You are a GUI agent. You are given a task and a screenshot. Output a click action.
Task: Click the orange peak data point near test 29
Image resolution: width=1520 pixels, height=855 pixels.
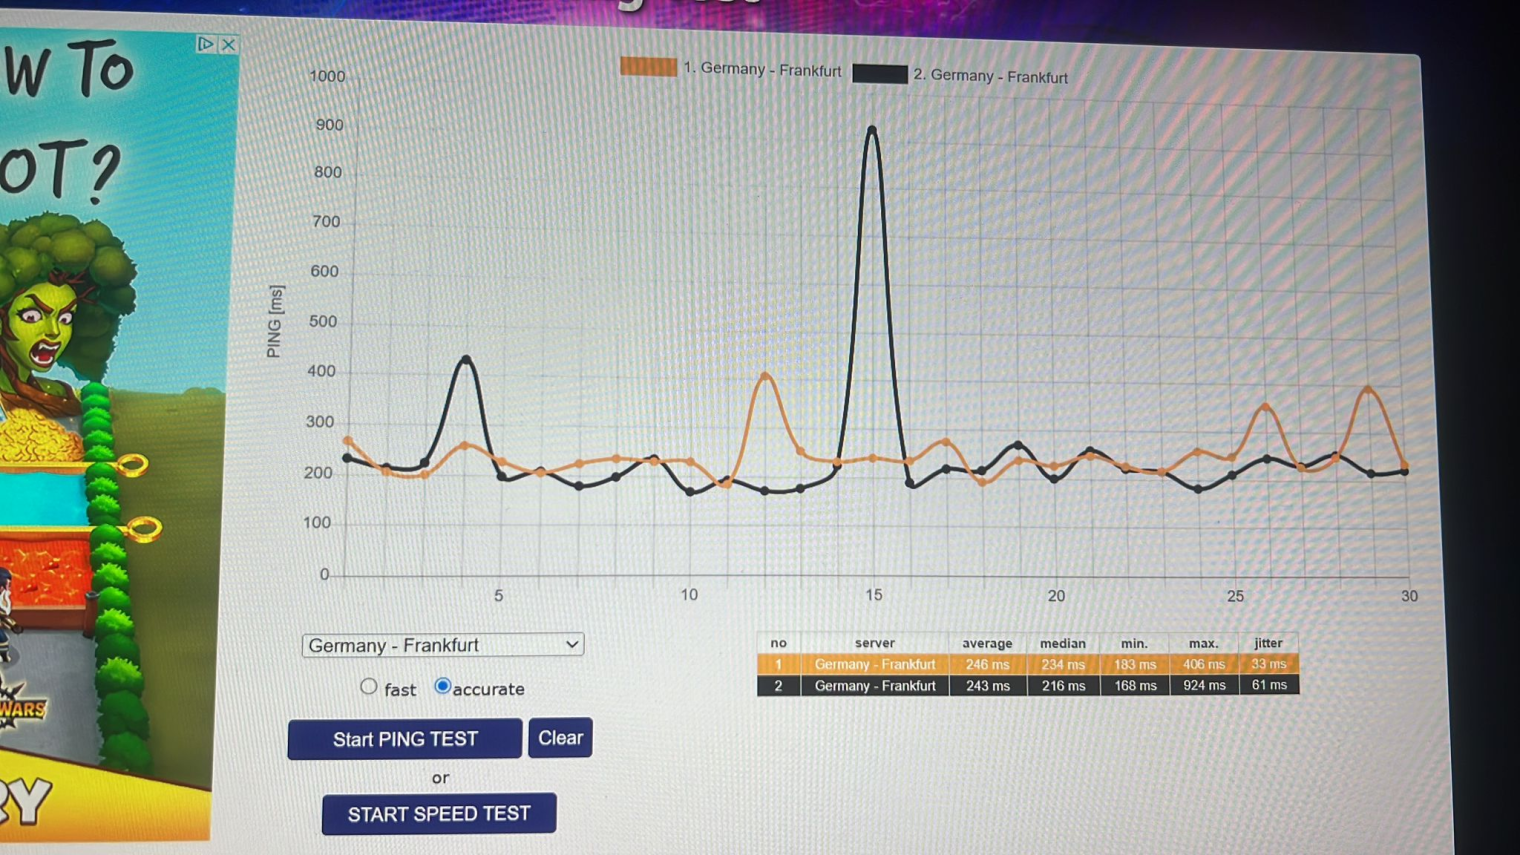click(x=1368, y=389)
